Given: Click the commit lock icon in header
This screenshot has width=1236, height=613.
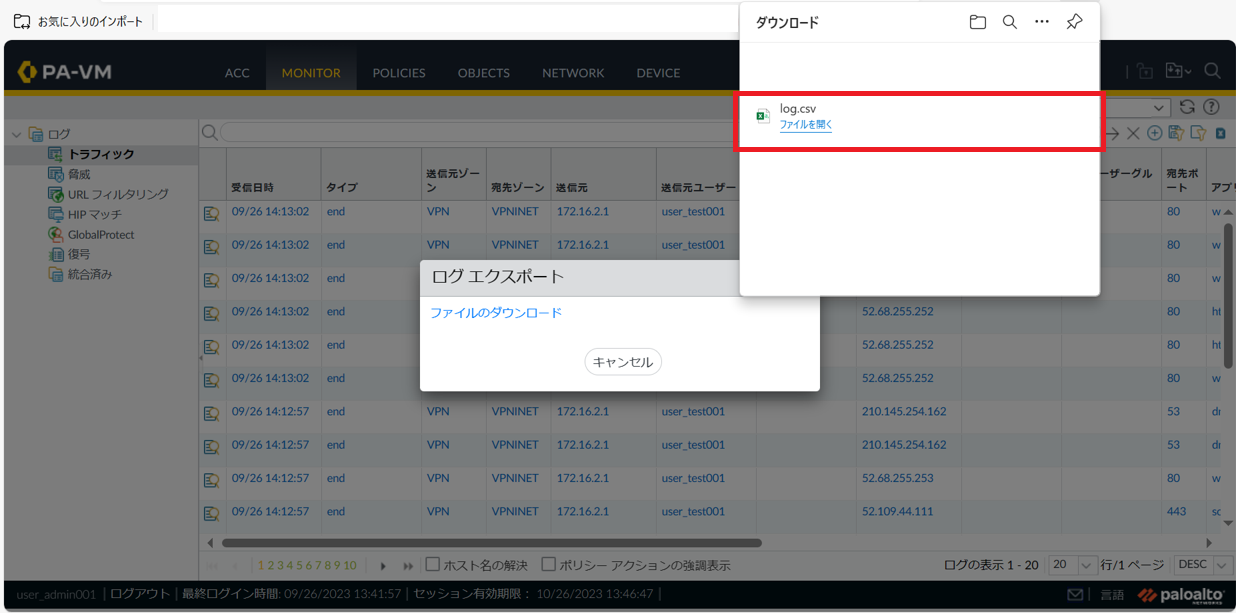Looking at the screenshot, I should [1145, 72].
